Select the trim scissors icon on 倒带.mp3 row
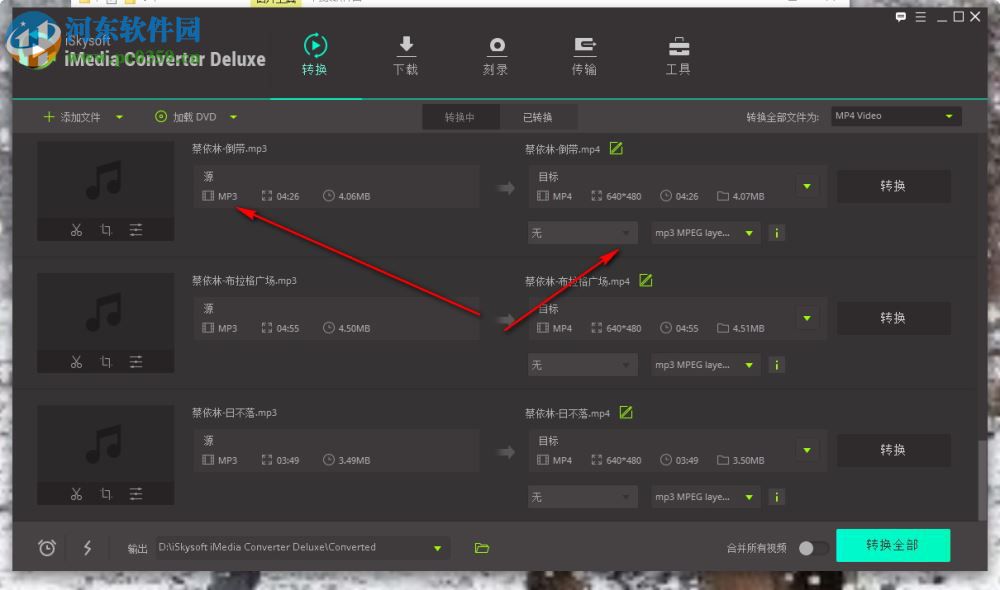The width and height of the screenshot is (1000, 590). tap(76, 229)
